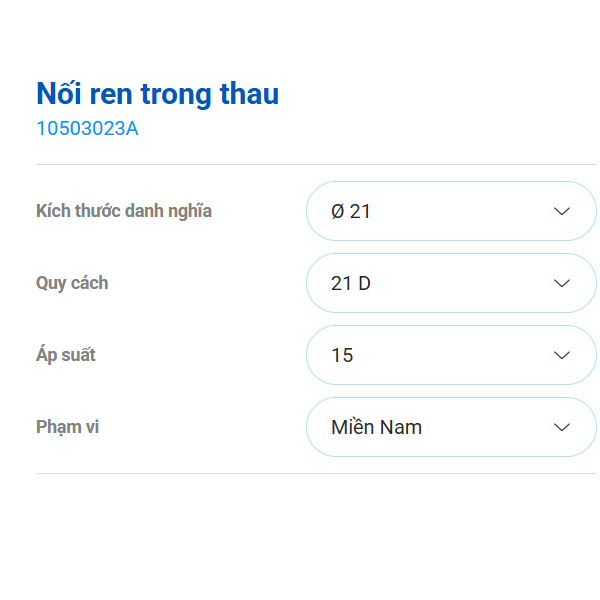The image size is (600, 600).
Task: Click the selected value Miền Nam
Action: point(376,427)
